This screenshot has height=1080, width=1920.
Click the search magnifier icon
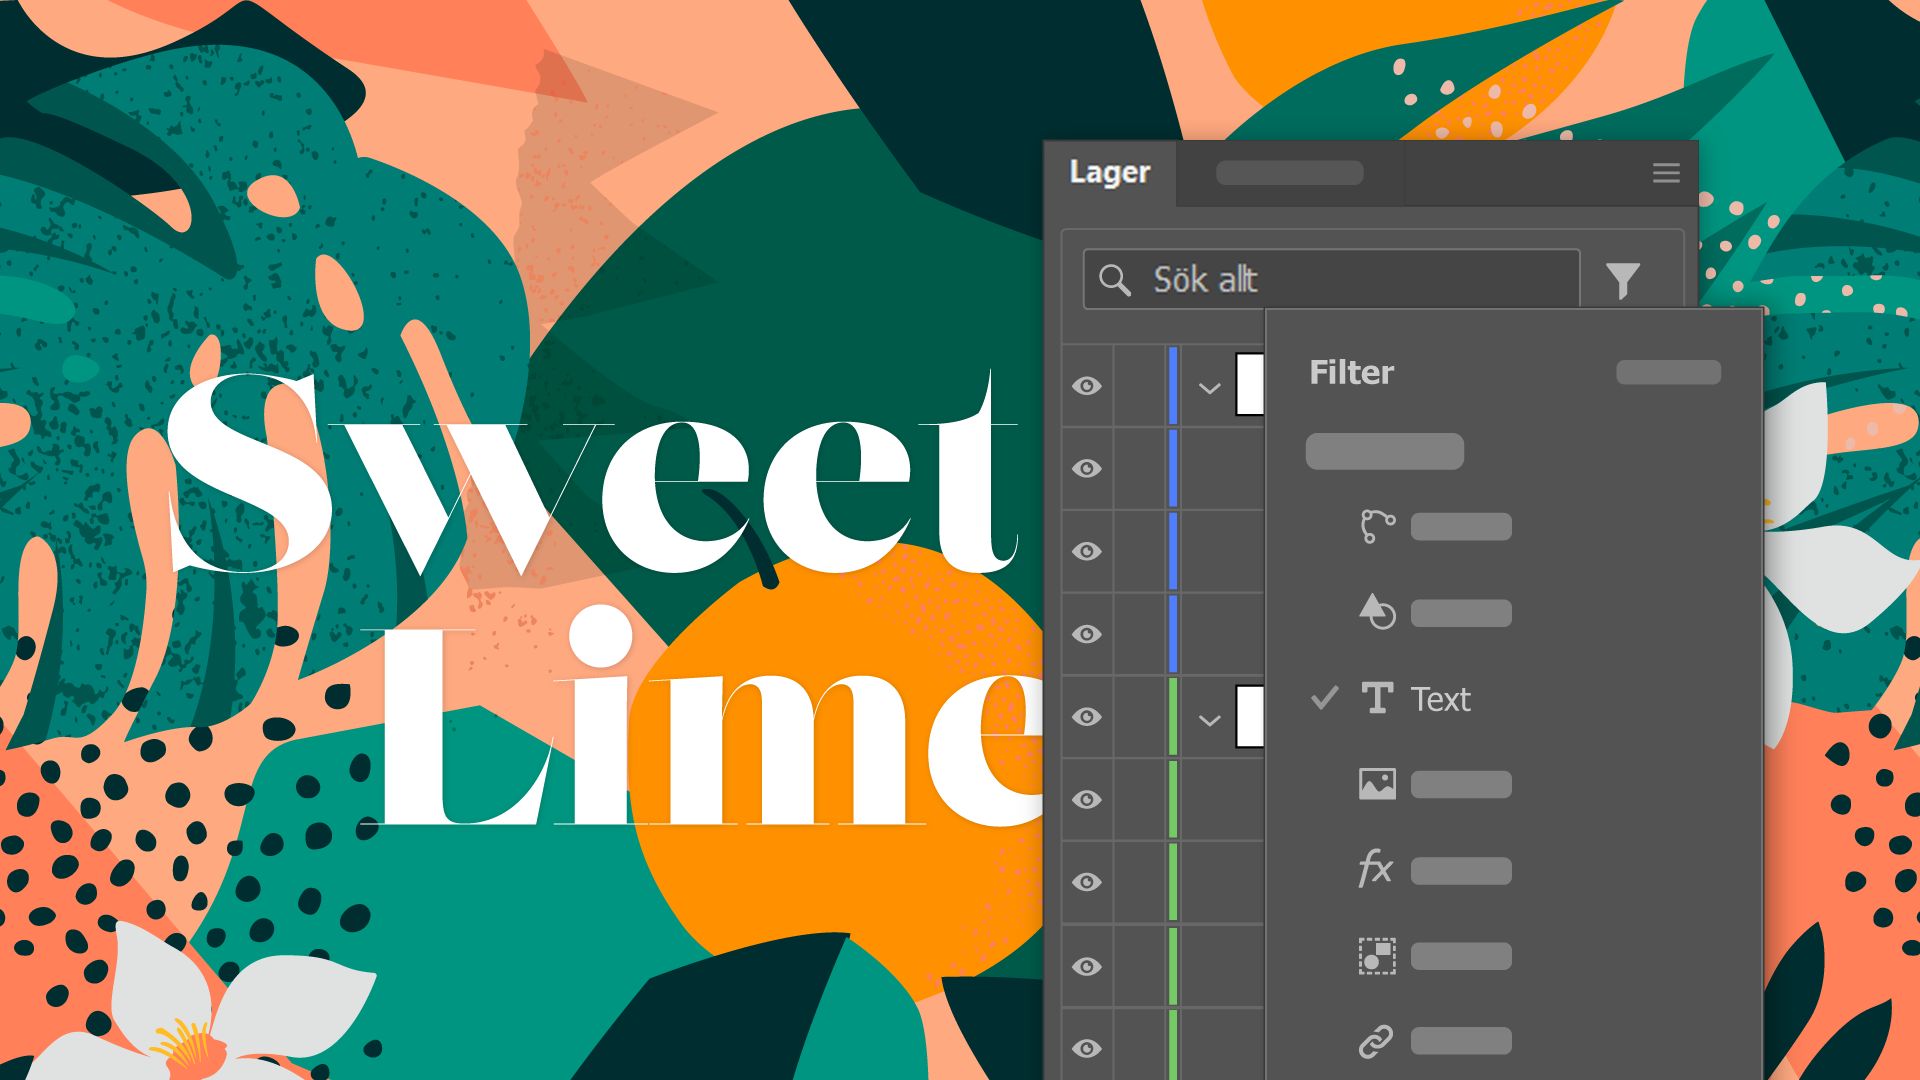tap(1114, 279)
